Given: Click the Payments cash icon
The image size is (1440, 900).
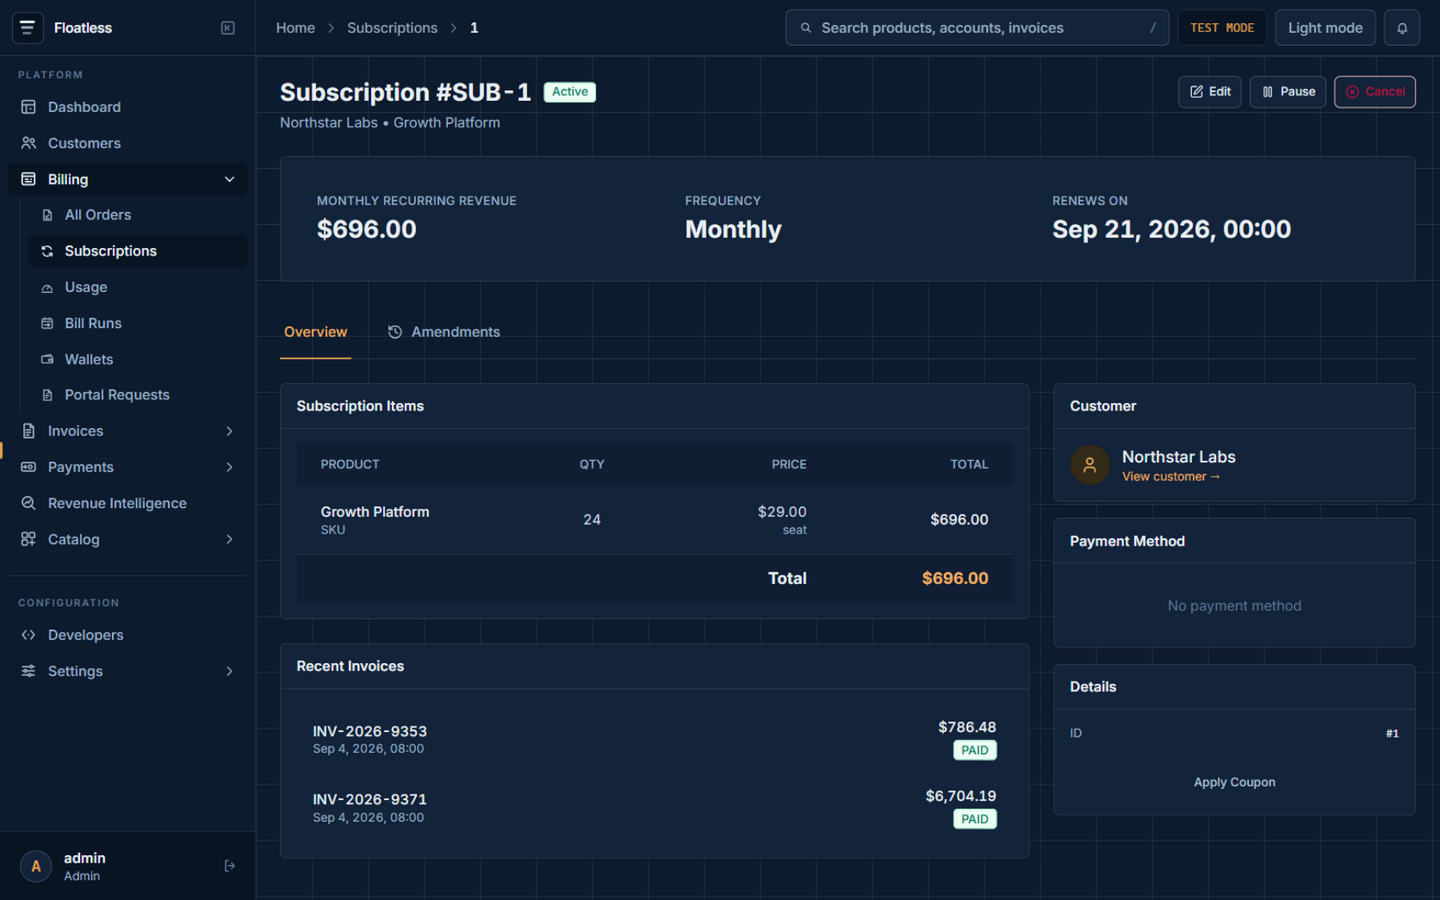Looking at the screenshot, I should click(29, 467).
